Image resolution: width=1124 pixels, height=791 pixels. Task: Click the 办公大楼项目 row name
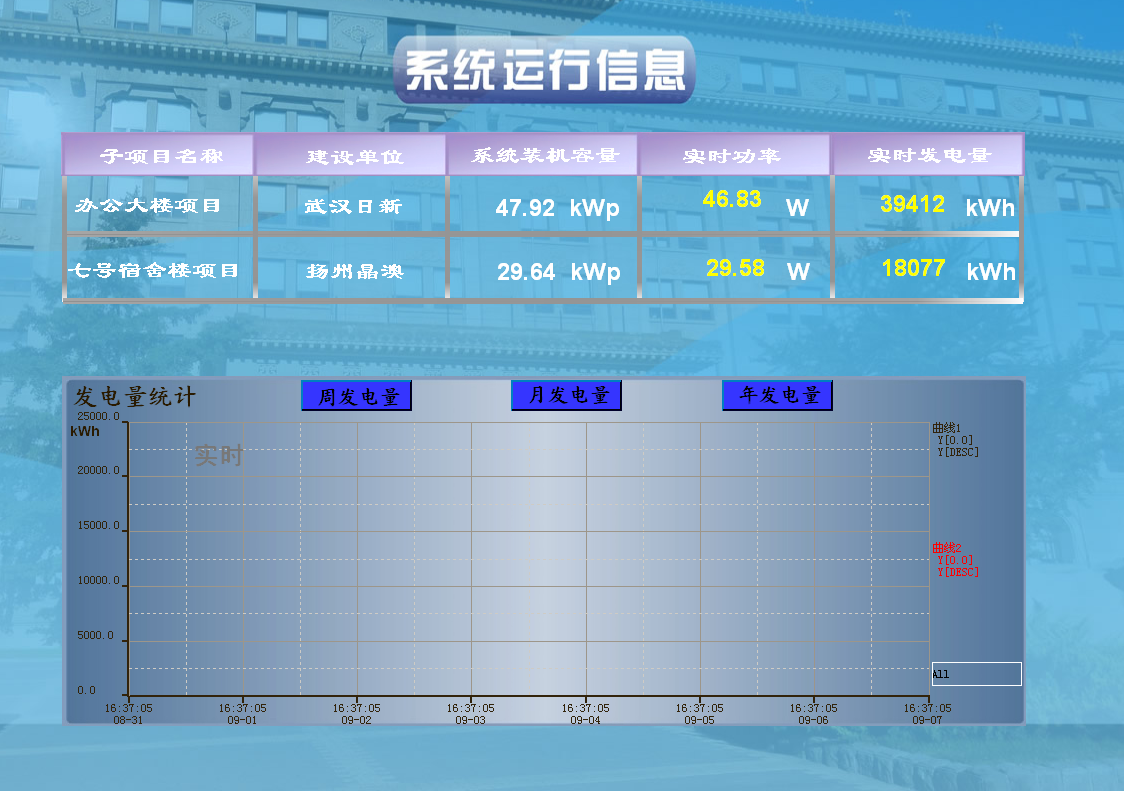click(x=148, y=206)
